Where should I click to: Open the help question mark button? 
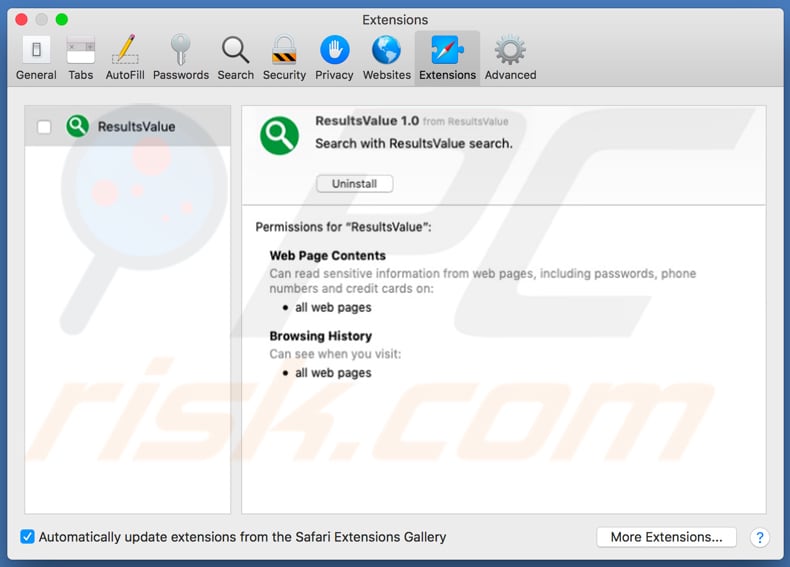tap(759, 538)
